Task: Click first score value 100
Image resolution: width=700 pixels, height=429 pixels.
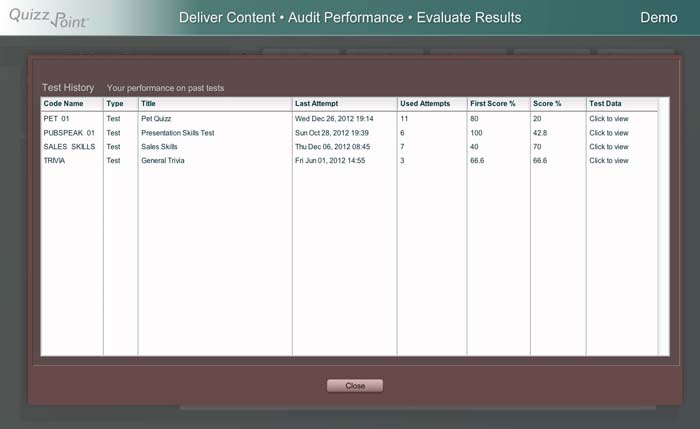Action: pyautogui.click(x=476, y=133)
